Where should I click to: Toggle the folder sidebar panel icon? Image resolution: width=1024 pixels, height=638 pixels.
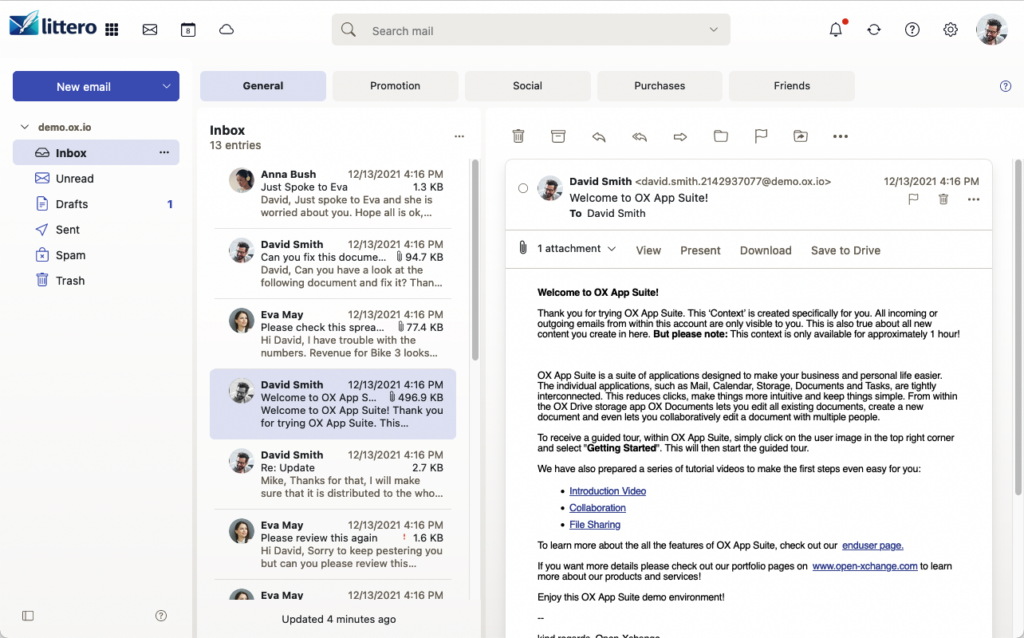tap(27, 616)
